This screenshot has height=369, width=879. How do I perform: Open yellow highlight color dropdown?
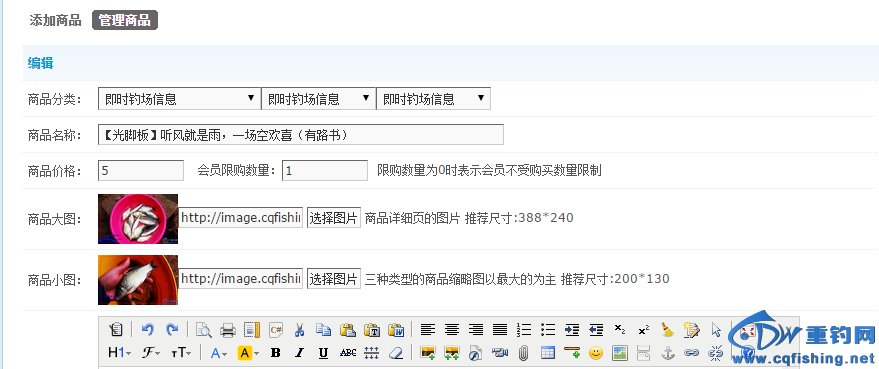[248, 353]
